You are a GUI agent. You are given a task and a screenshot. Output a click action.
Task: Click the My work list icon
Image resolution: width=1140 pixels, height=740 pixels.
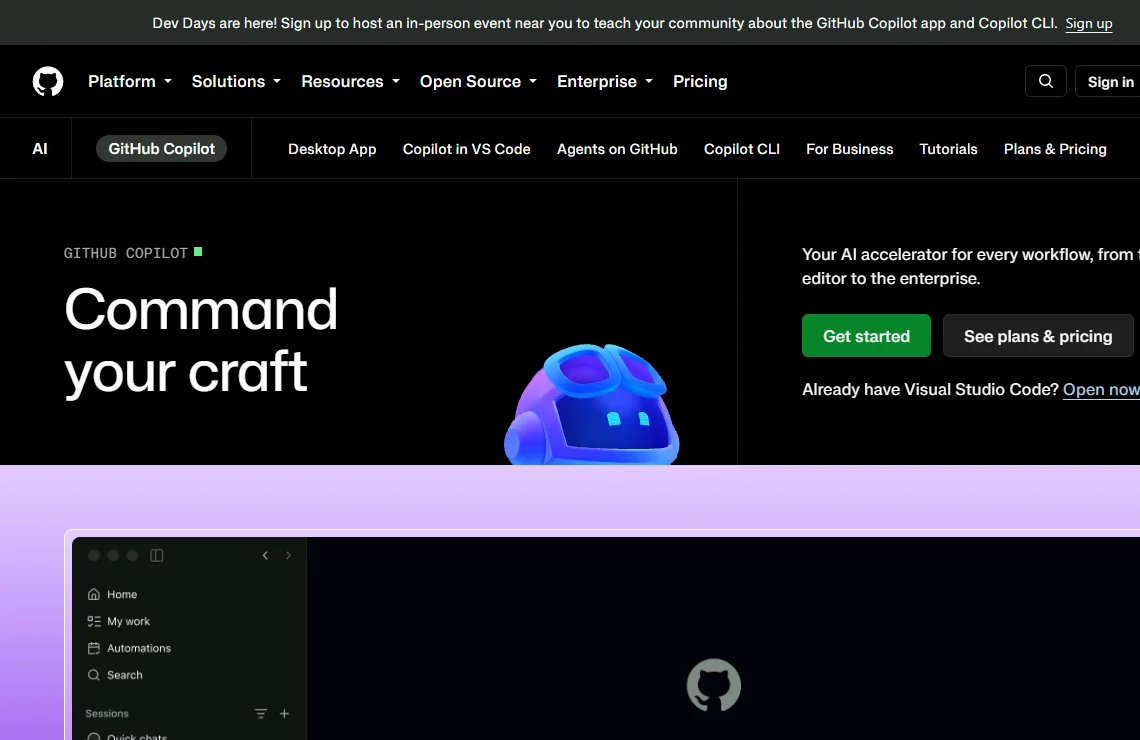(94, 622)
